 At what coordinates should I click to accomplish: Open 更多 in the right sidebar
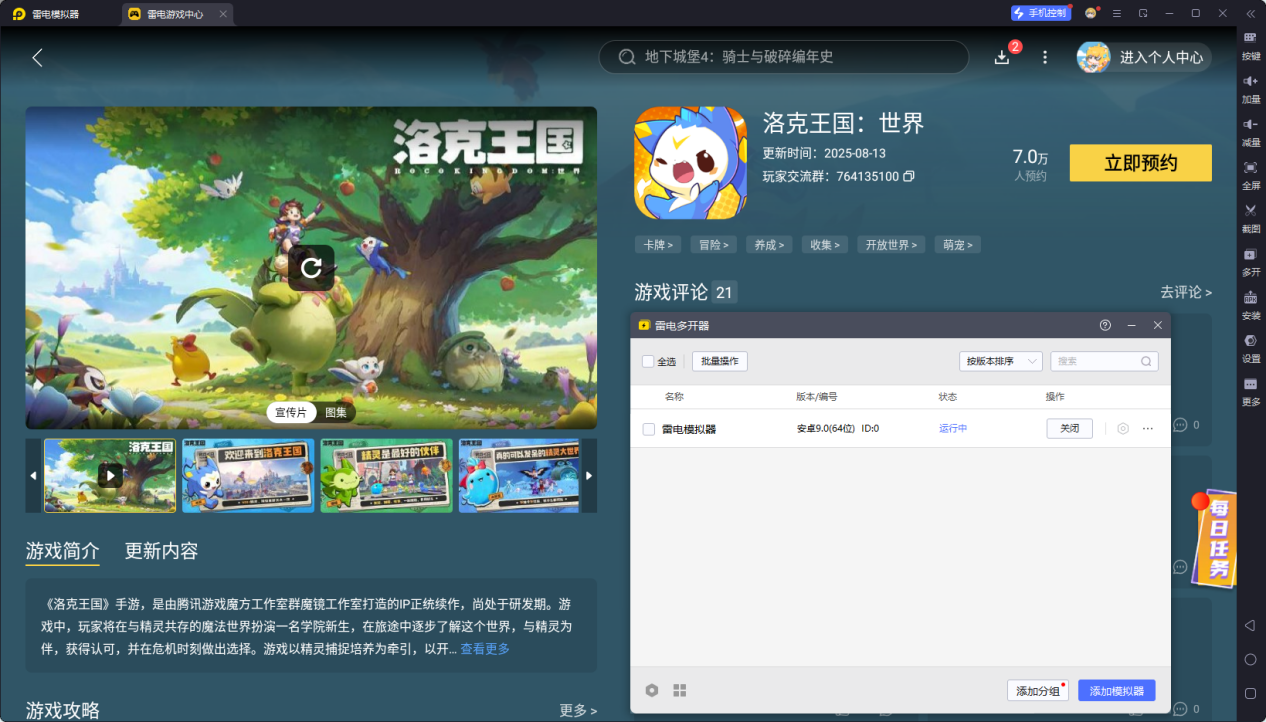pyautogui.click(x=1250, y=391)
